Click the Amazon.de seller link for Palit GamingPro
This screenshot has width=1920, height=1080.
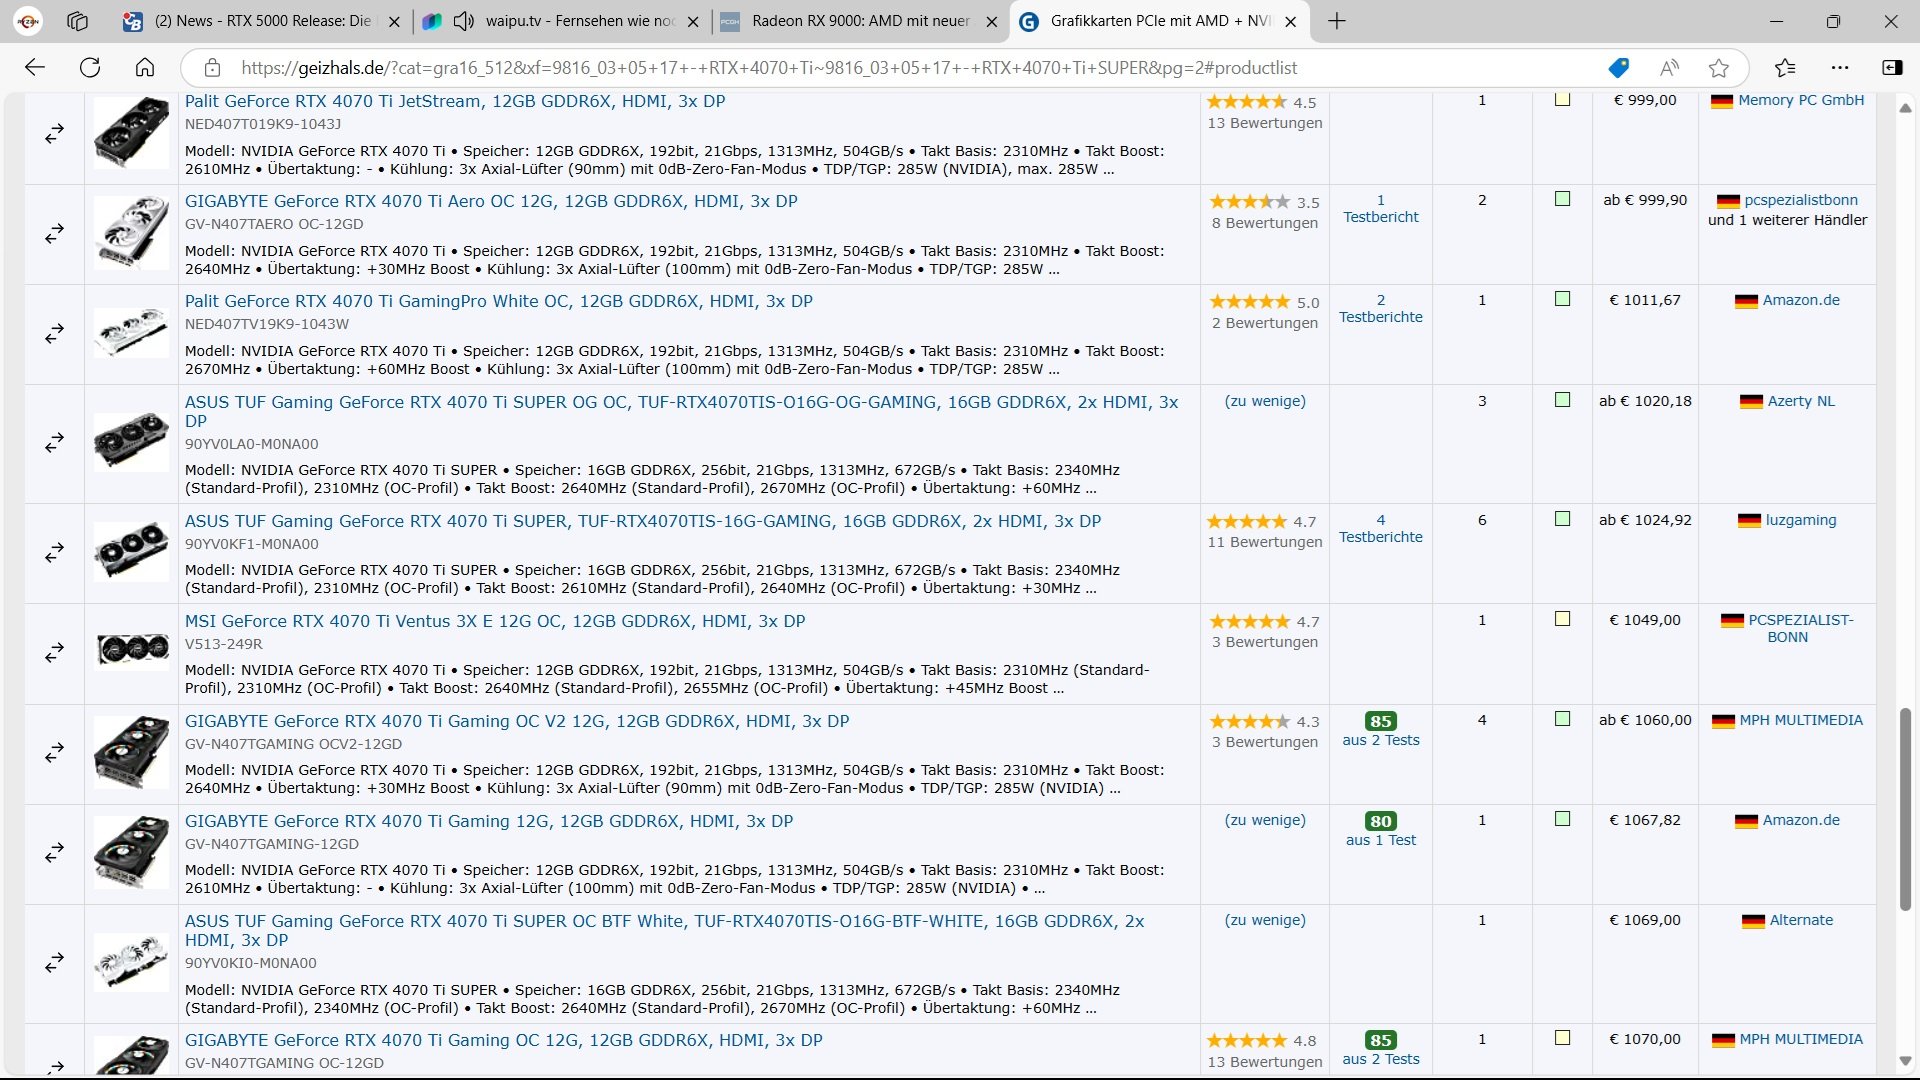point(1800,300)
